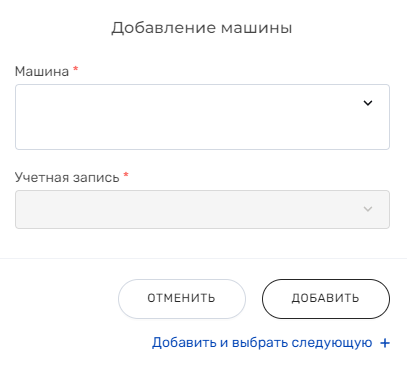Focus the grey Учетная запись selection box
Screen dimensions: 407x366
pos(202,209)
